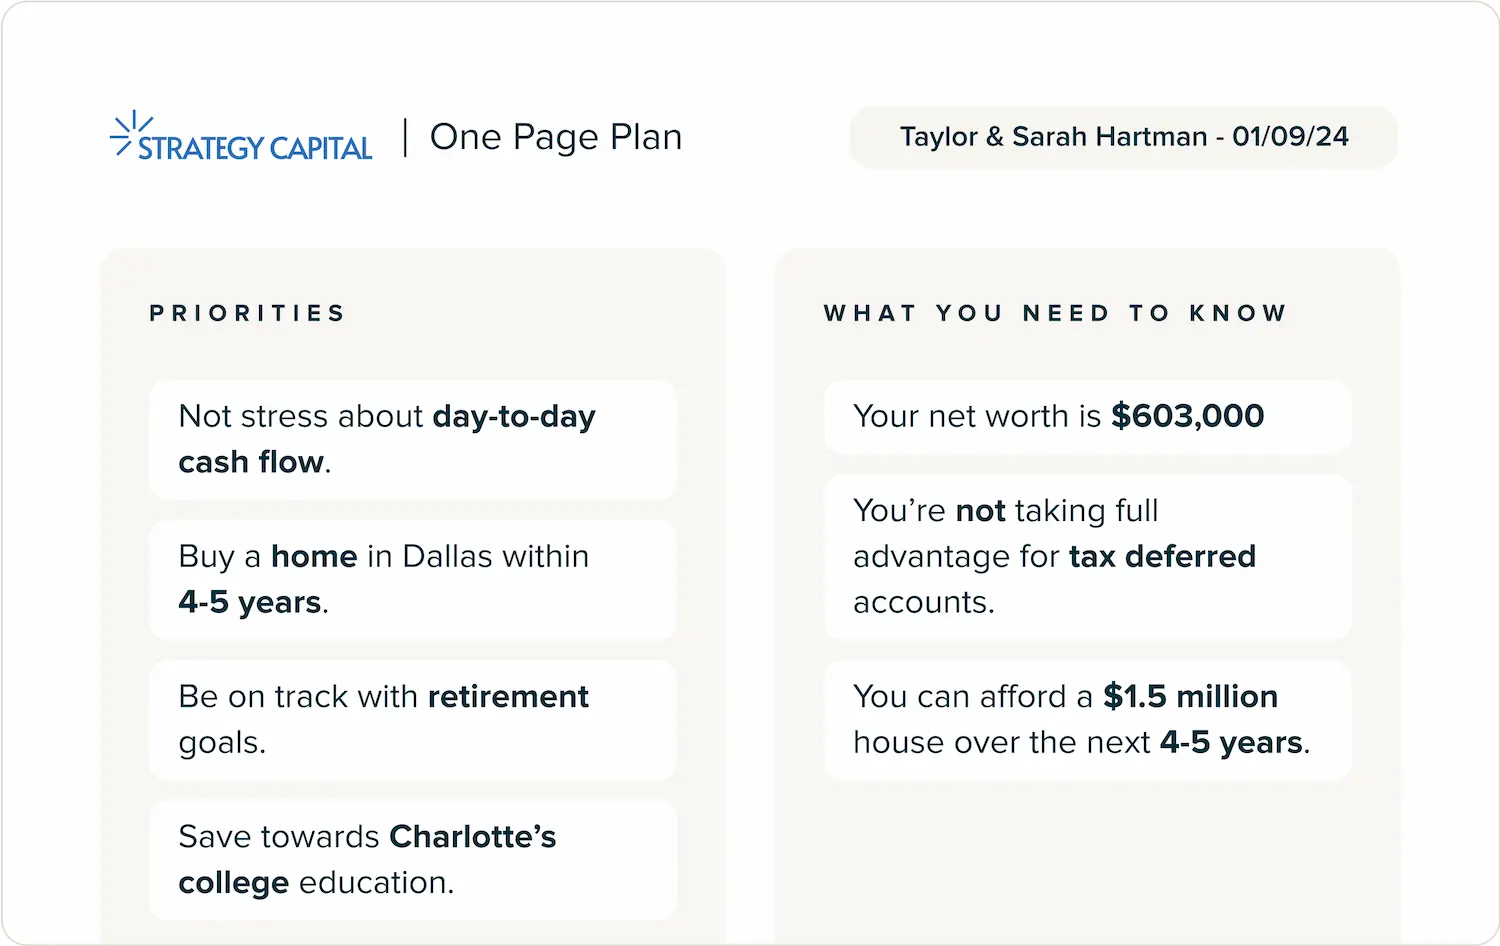Select the "Not stress about" cash flow card
1500x946 pixels.
413,439
